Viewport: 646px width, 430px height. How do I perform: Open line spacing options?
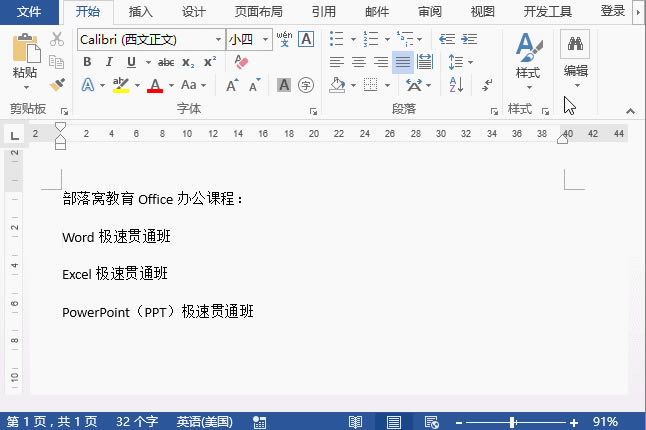tap(460, 62)
